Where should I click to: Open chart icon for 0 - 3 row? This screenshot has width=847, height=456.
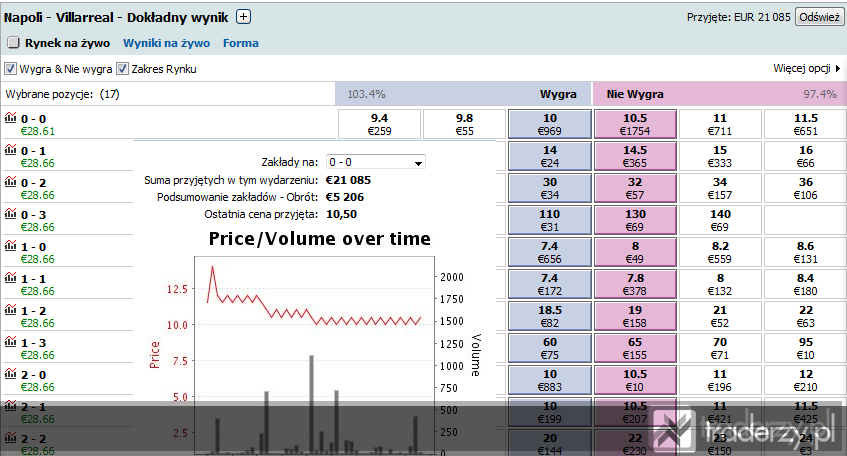10,213
